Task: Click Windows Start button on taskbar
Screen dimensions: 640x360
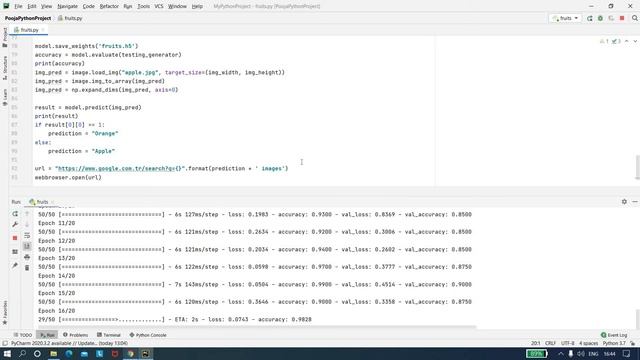Action: click(x=7, y=354)
